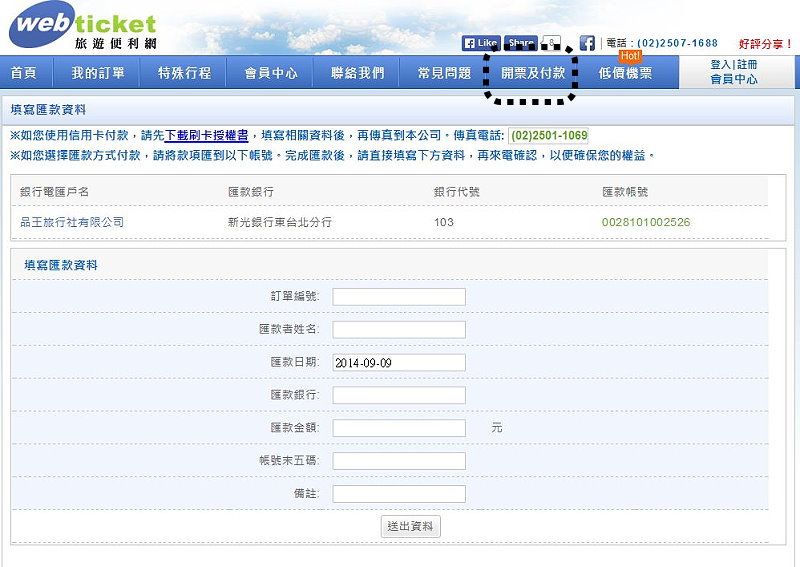Go to 我的訂單 menu item
800x567 pixels.
pyautogui.click(x=97, y=73)
